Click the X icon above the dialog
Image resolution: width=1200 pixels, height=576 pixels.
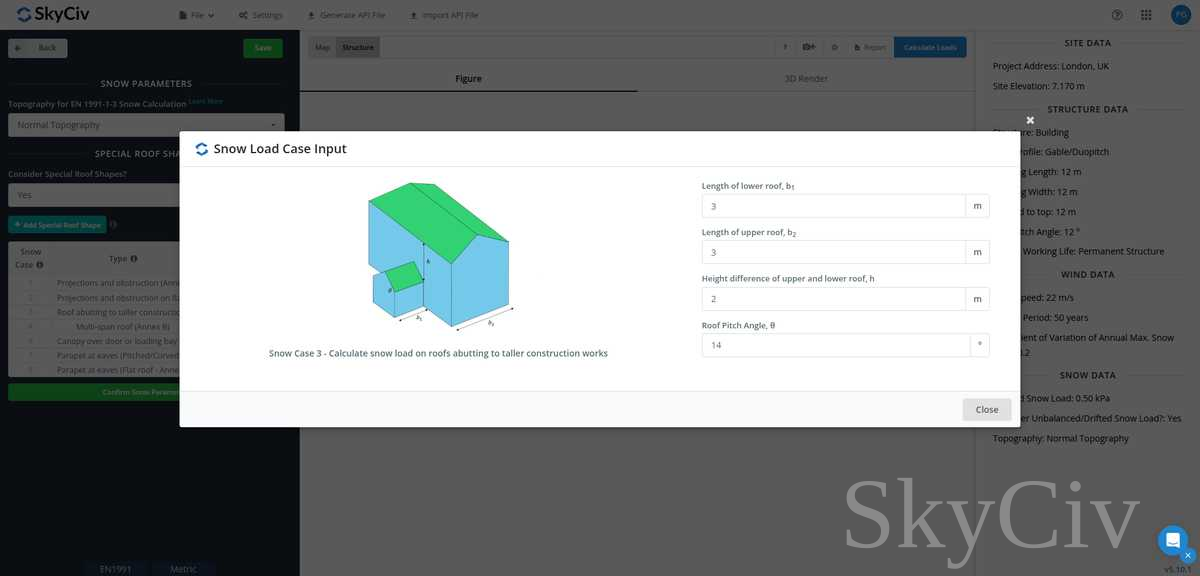[1030, 120]
